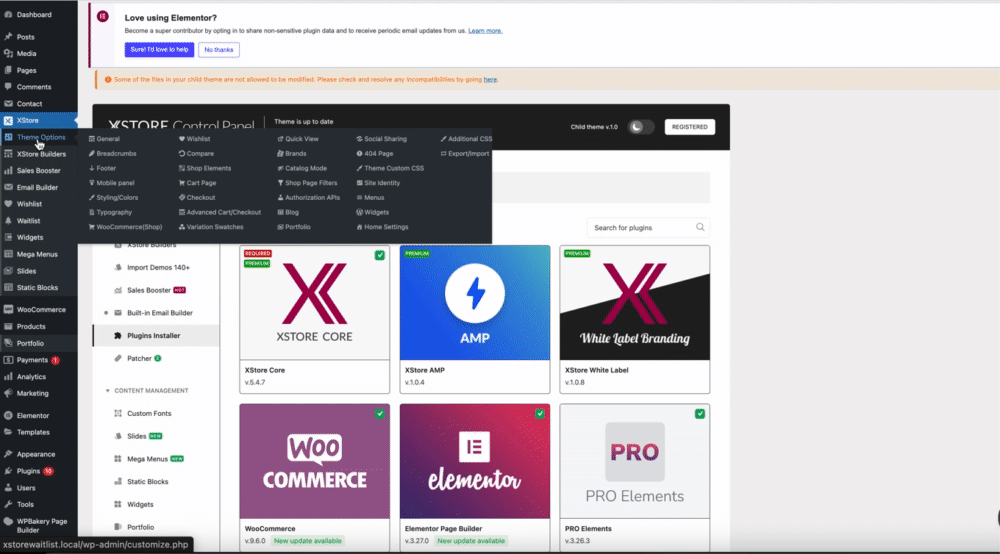This screenshot has width=1000, height=554.
Task: Follow the 'here' link in warning notice
Action: 490,80
